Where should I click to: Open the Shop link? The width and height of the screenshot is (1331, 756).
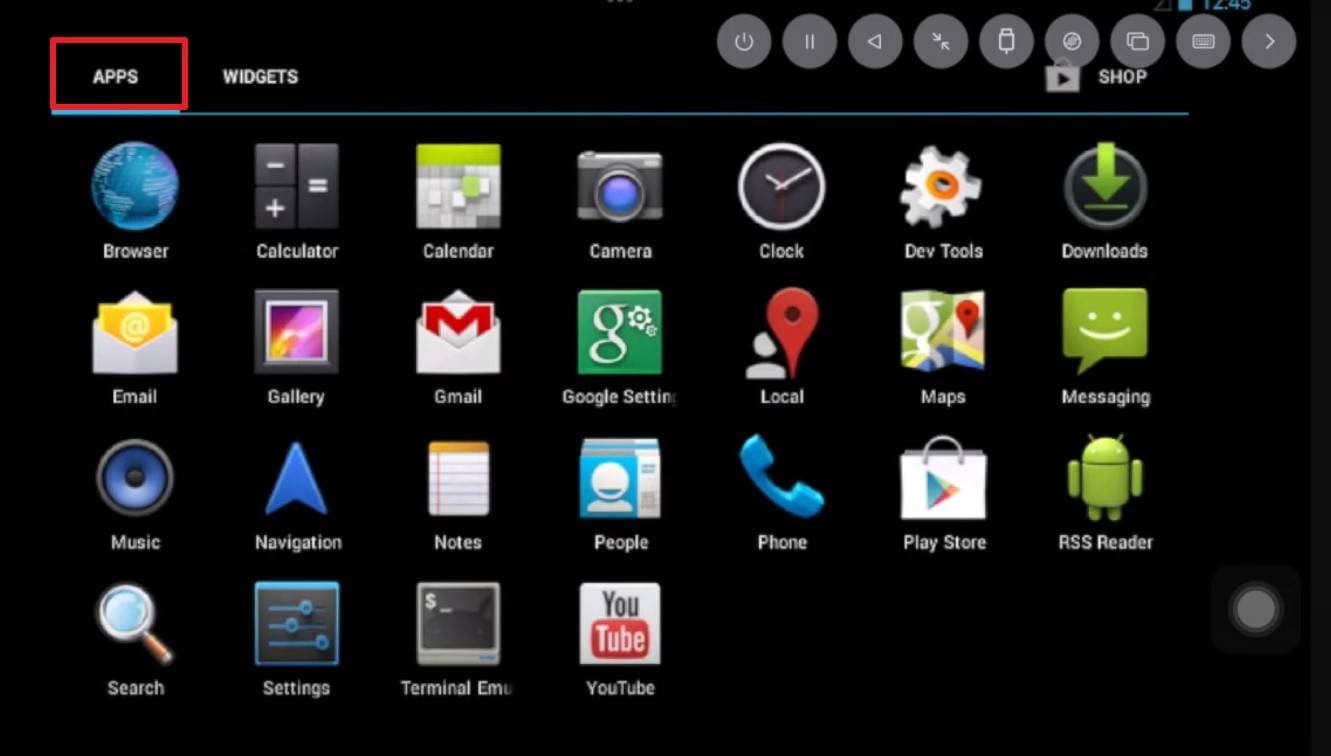click(1098, 76)
